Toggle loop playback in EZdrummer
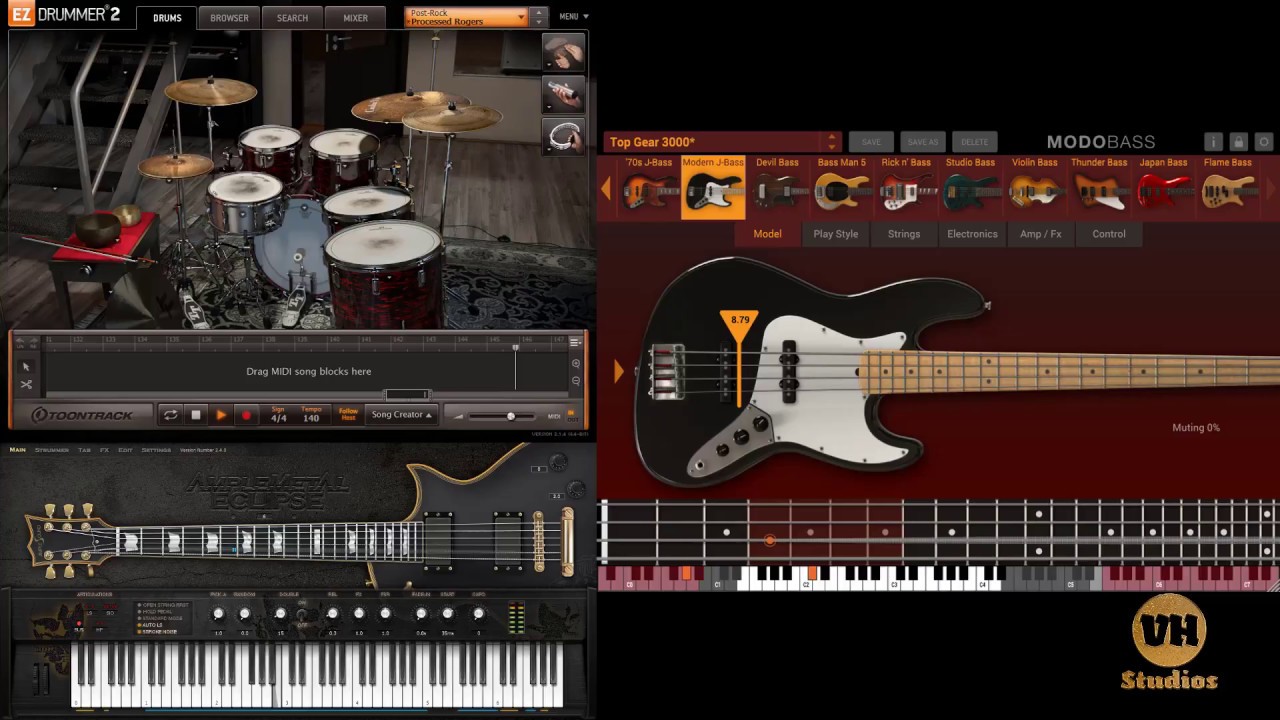The image size is (1280, 720). [171, 415]
